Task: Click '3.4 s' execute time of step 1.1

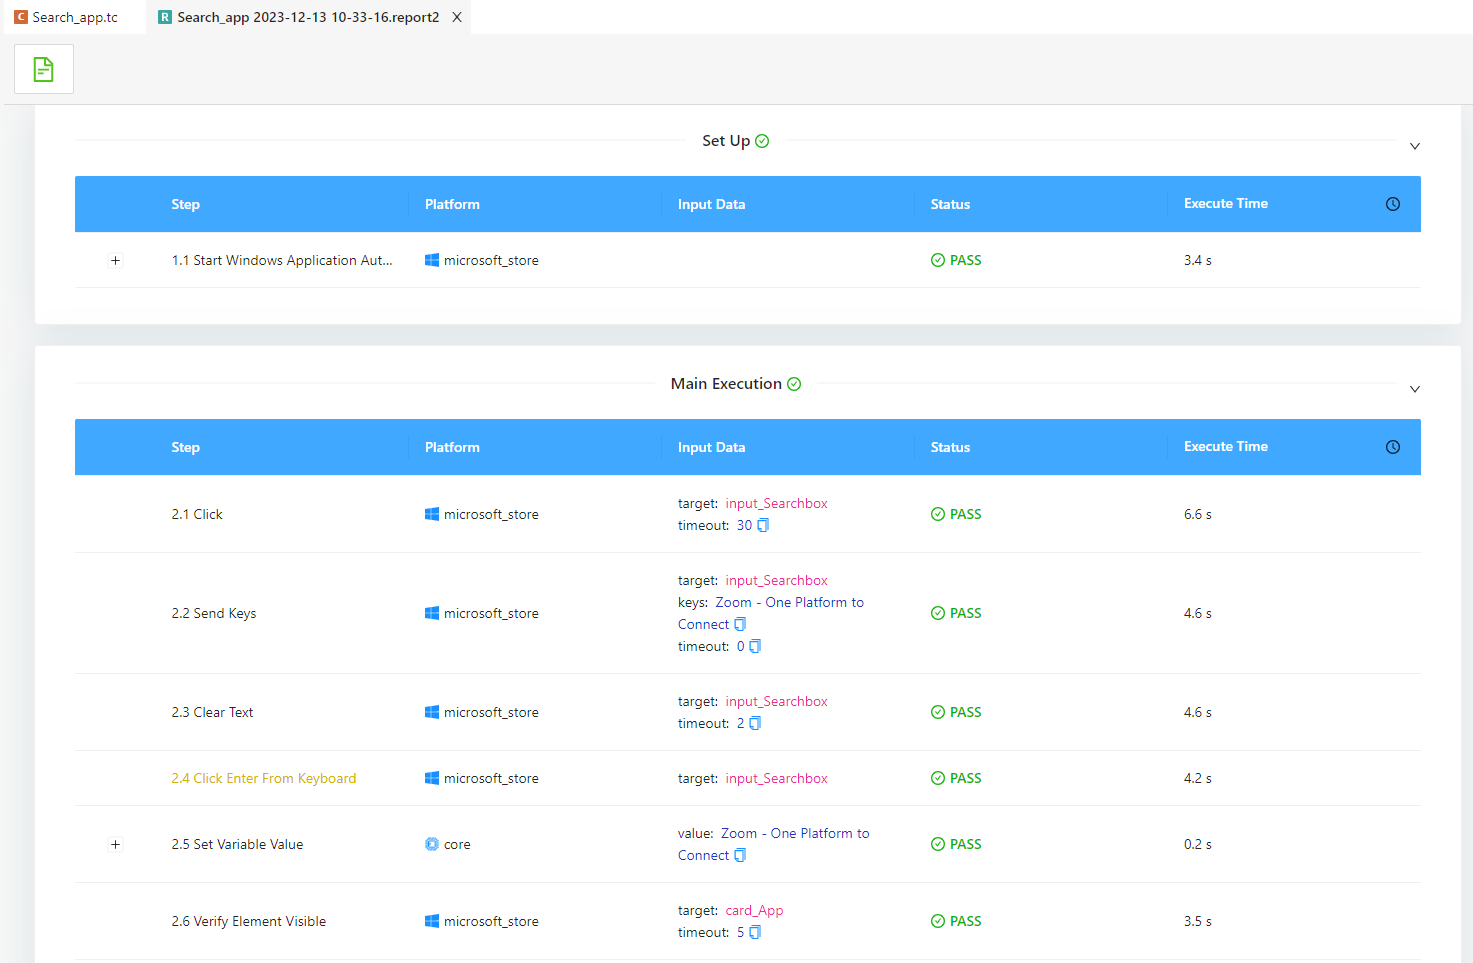Action: tap(1198, 260)
